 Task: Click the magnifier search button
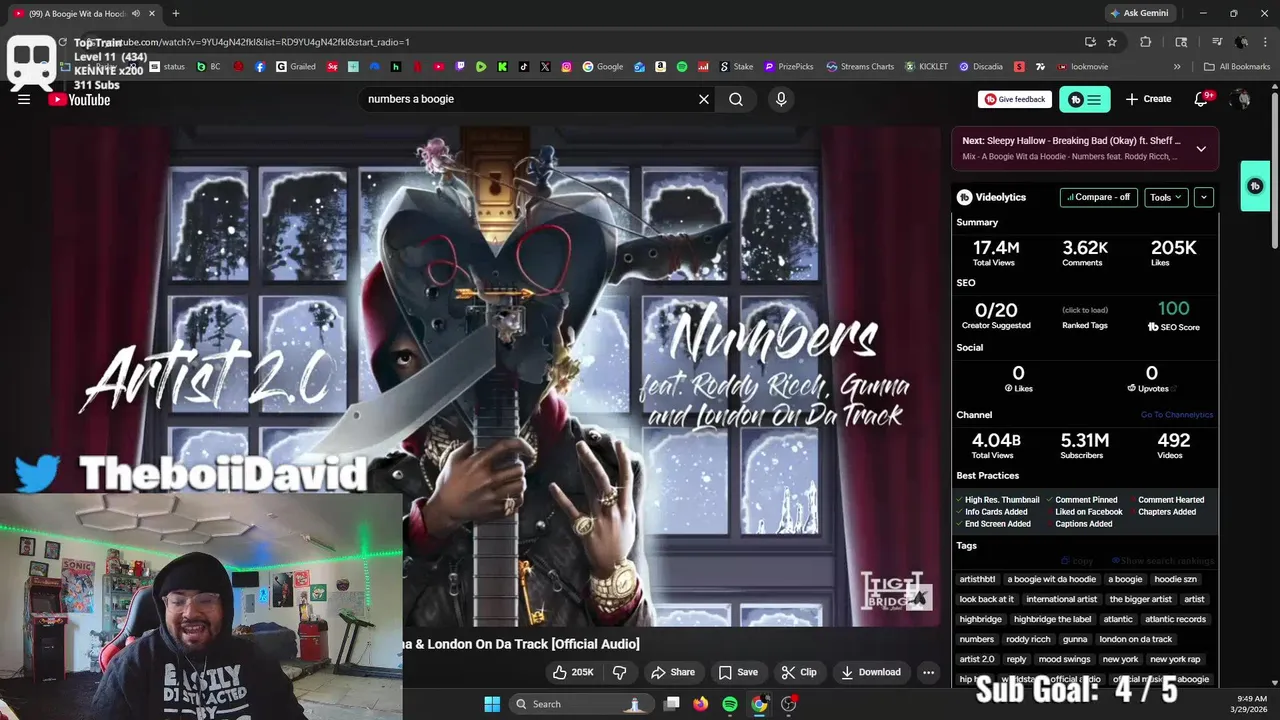(736, 99)
